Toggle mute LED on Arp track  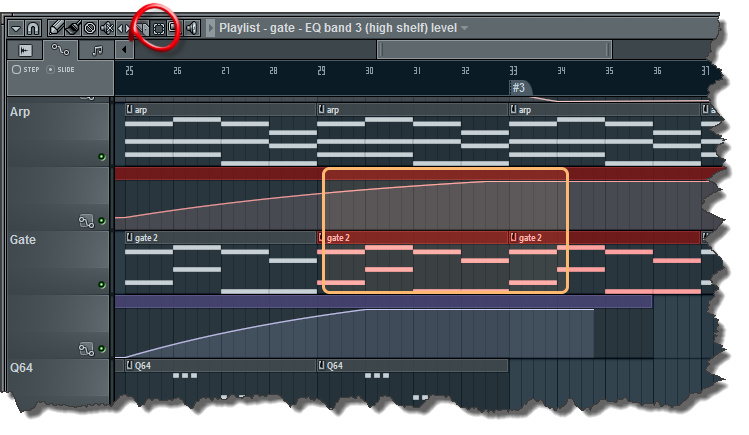point(101,157)
